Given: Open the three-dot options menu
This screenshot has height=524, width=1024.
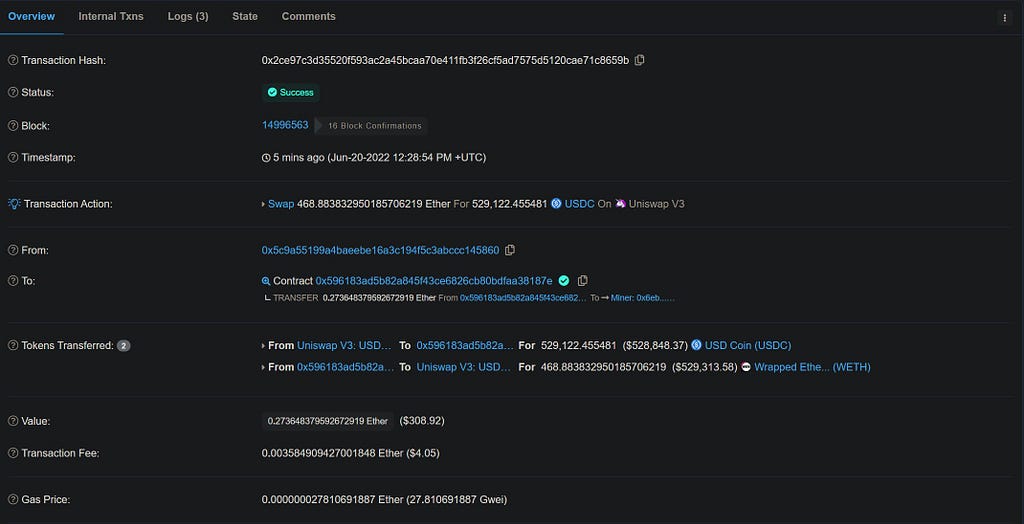Looking at the screenshot, I should 1004,18.
